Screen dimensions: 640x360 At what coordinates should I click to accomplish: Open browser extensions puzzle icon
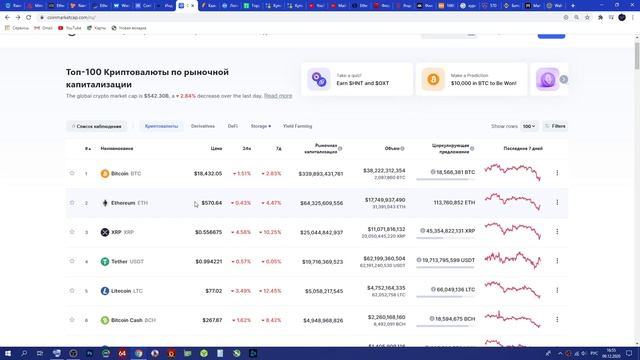[600, 18]
